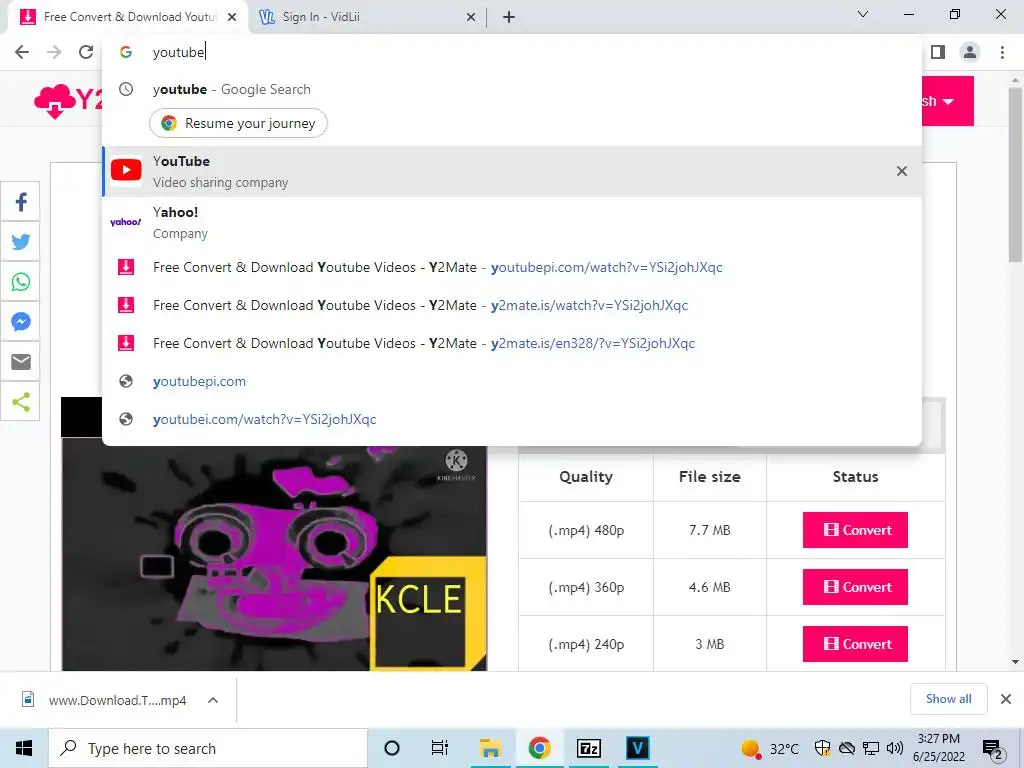Click the page vertical scrollbar thumb
The width and height of the screenshot is (1024, 768).
(1015, 176)
